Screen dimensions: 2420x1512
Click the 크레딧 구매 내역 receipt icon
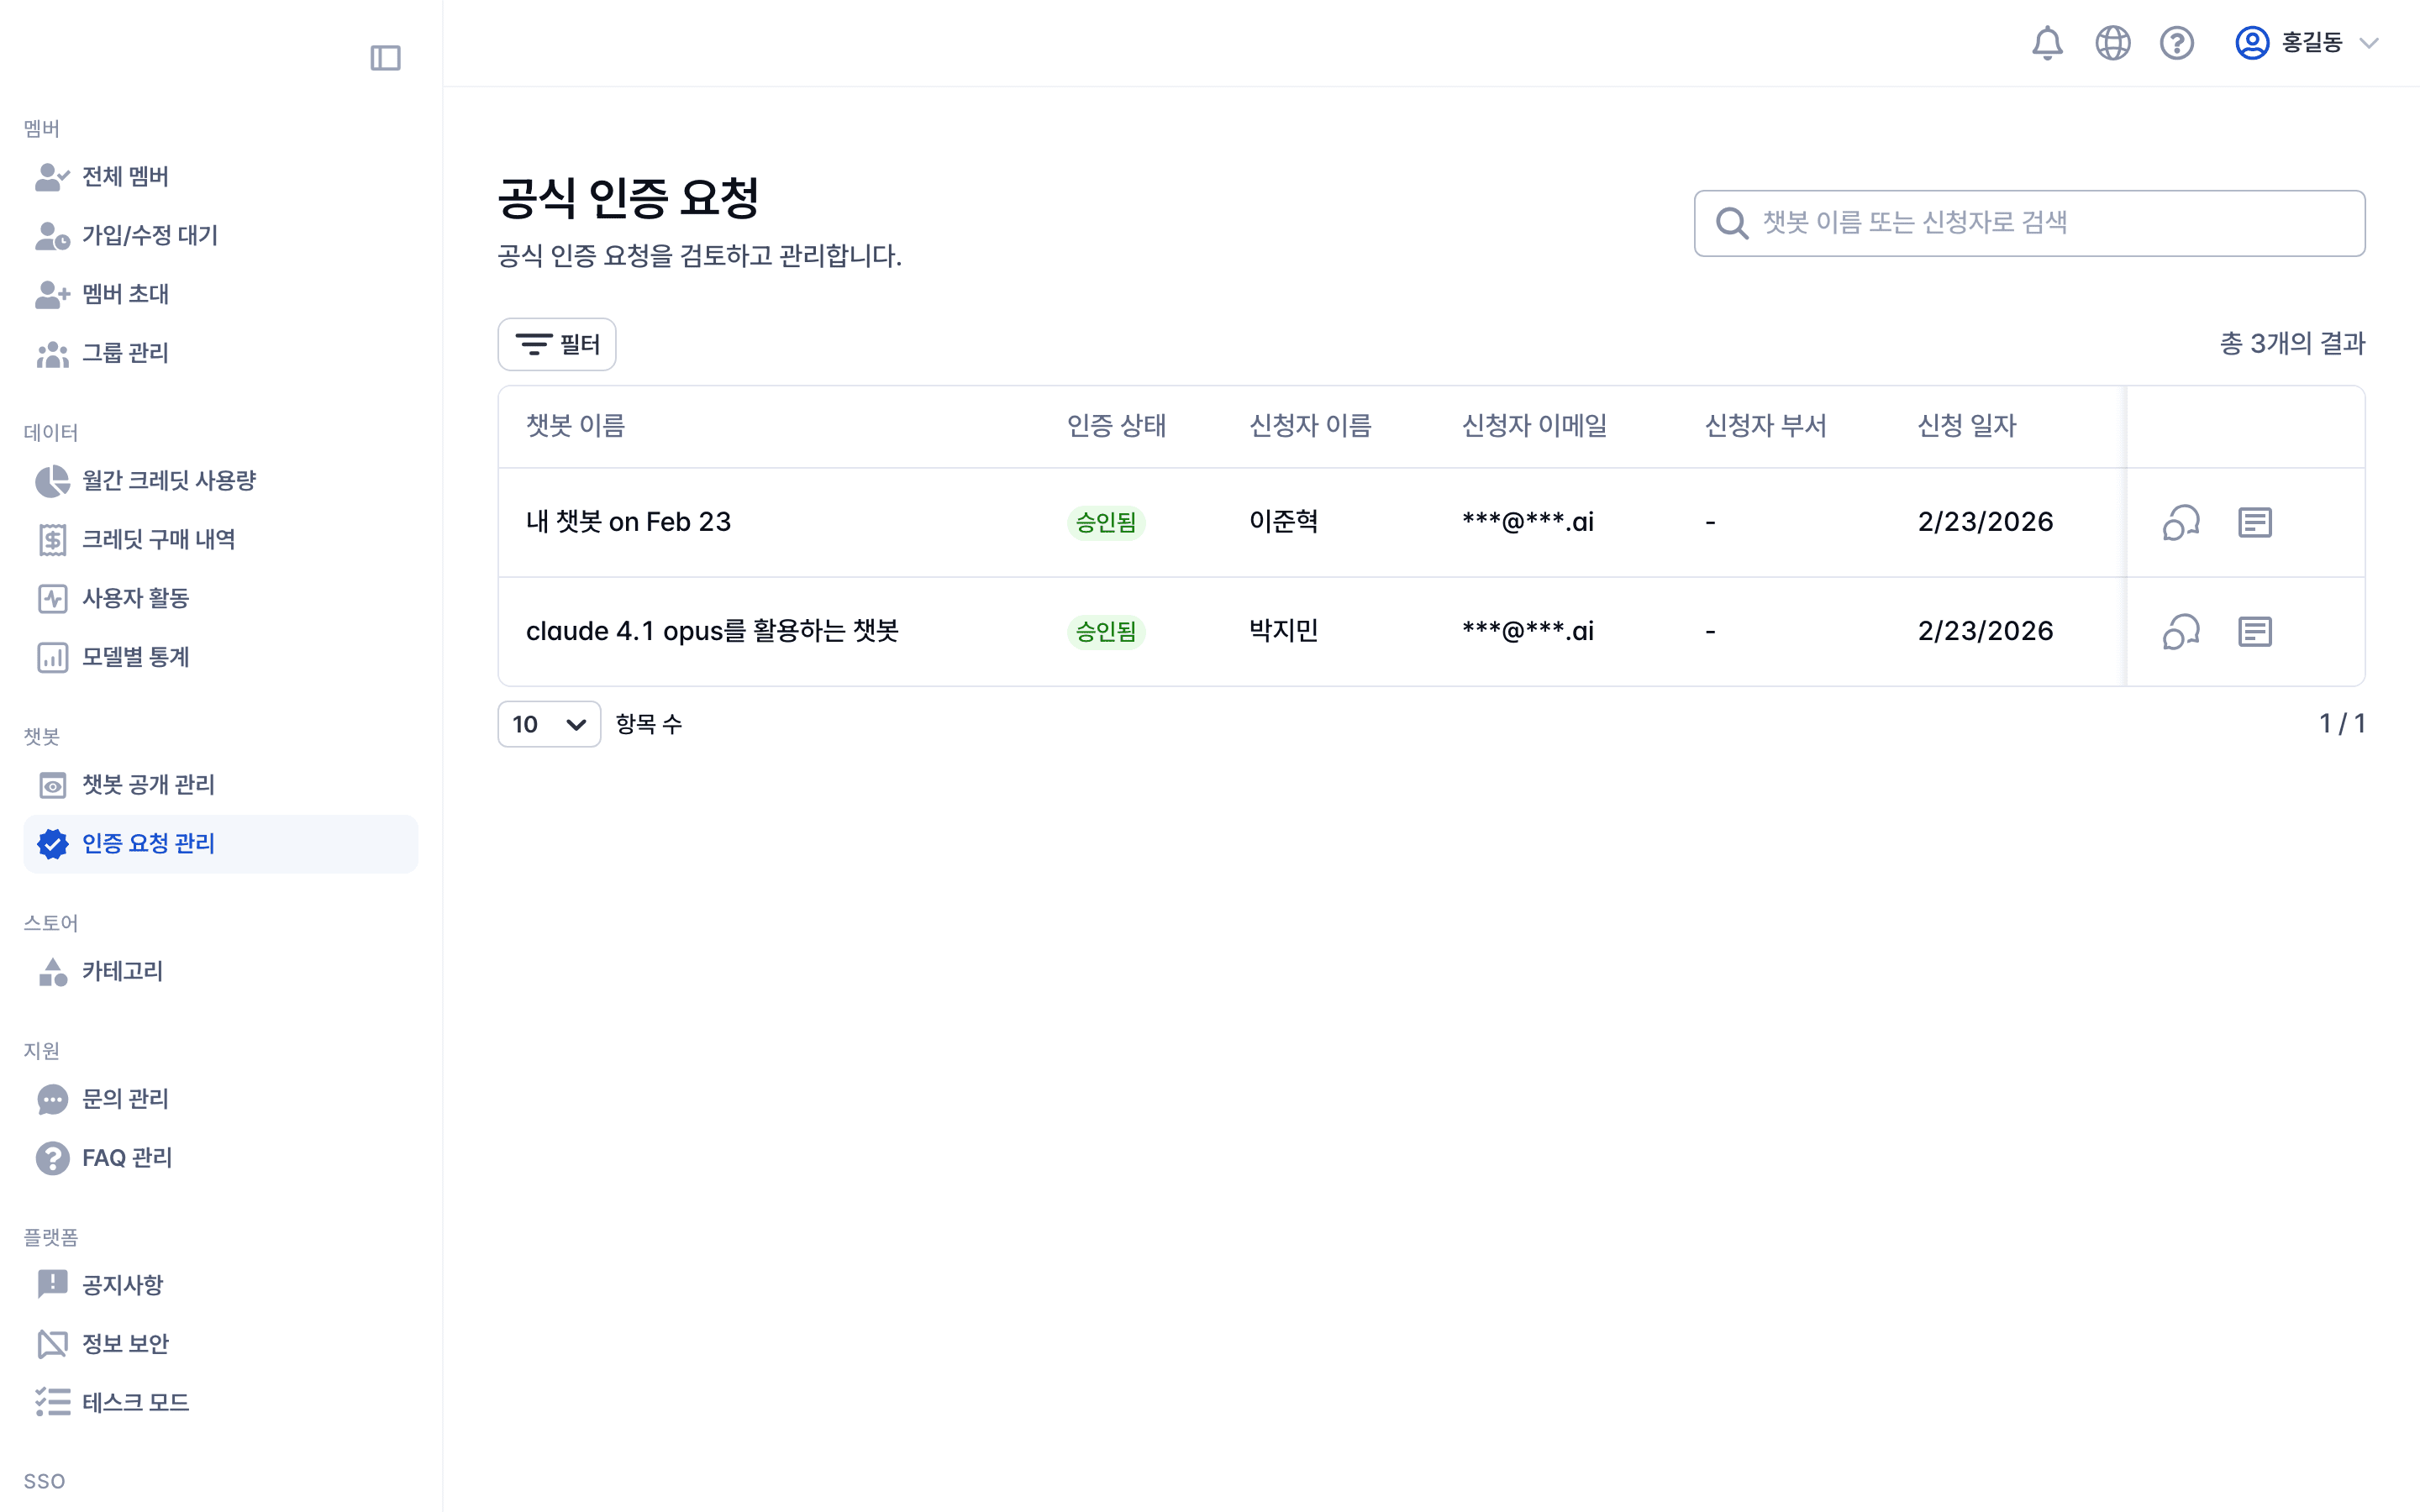52,539
